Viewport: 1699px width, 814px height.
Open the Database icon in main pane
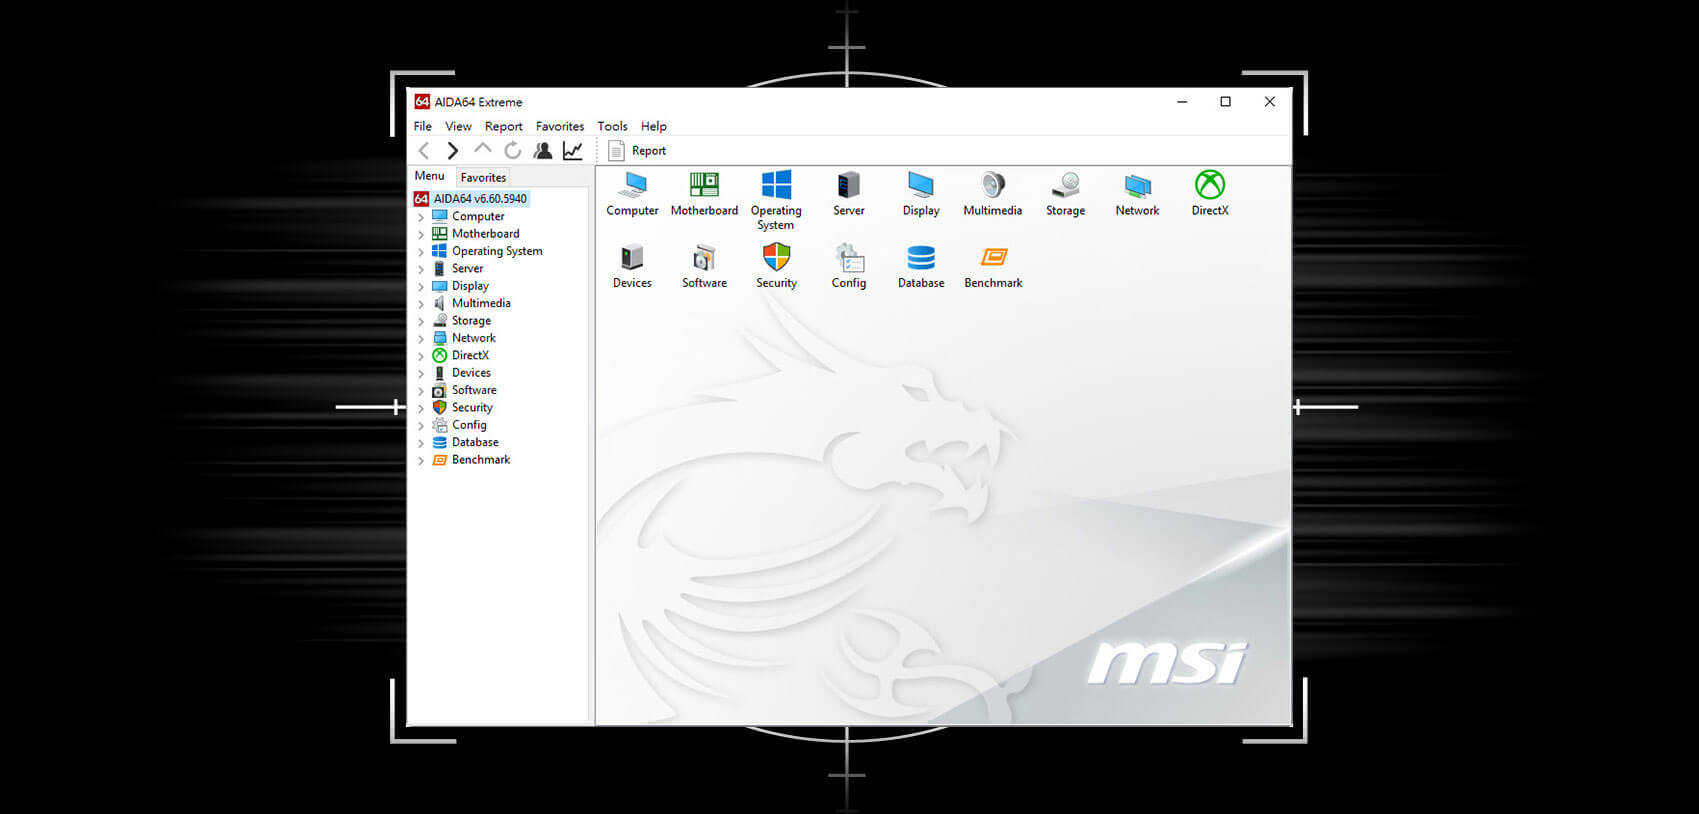tap(921, 258)
